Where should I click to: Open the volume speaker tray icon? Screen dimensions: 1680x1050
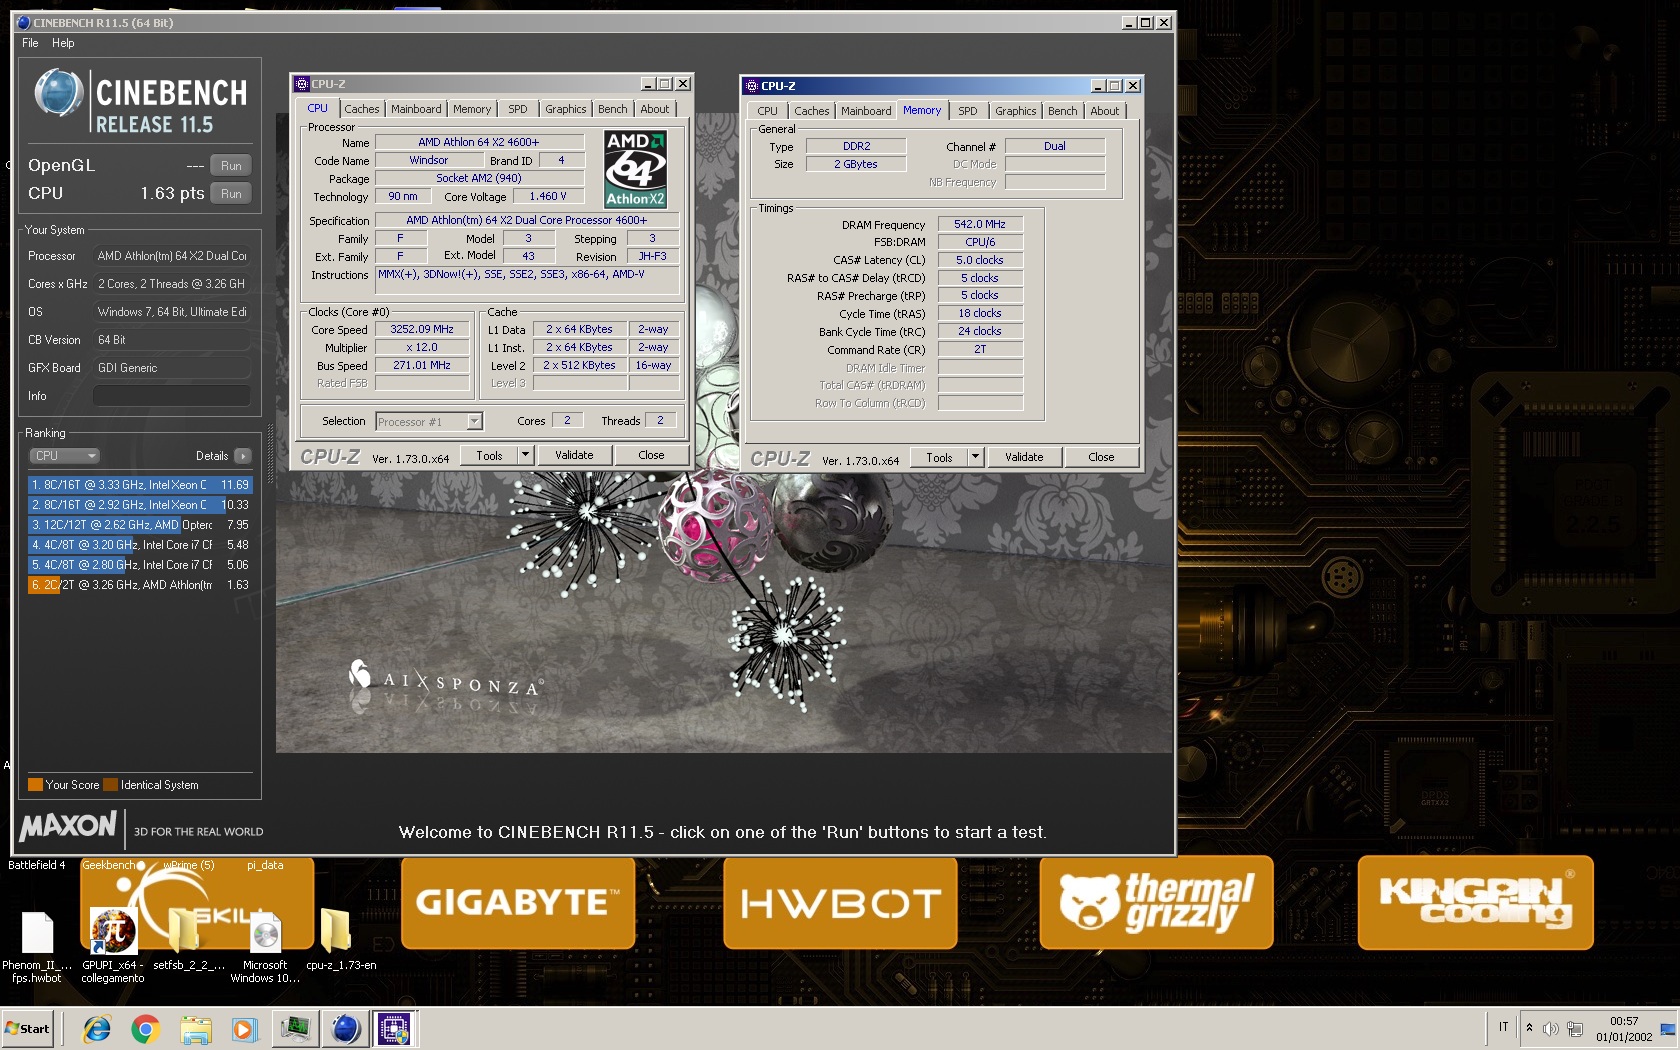point(1550,1029)
